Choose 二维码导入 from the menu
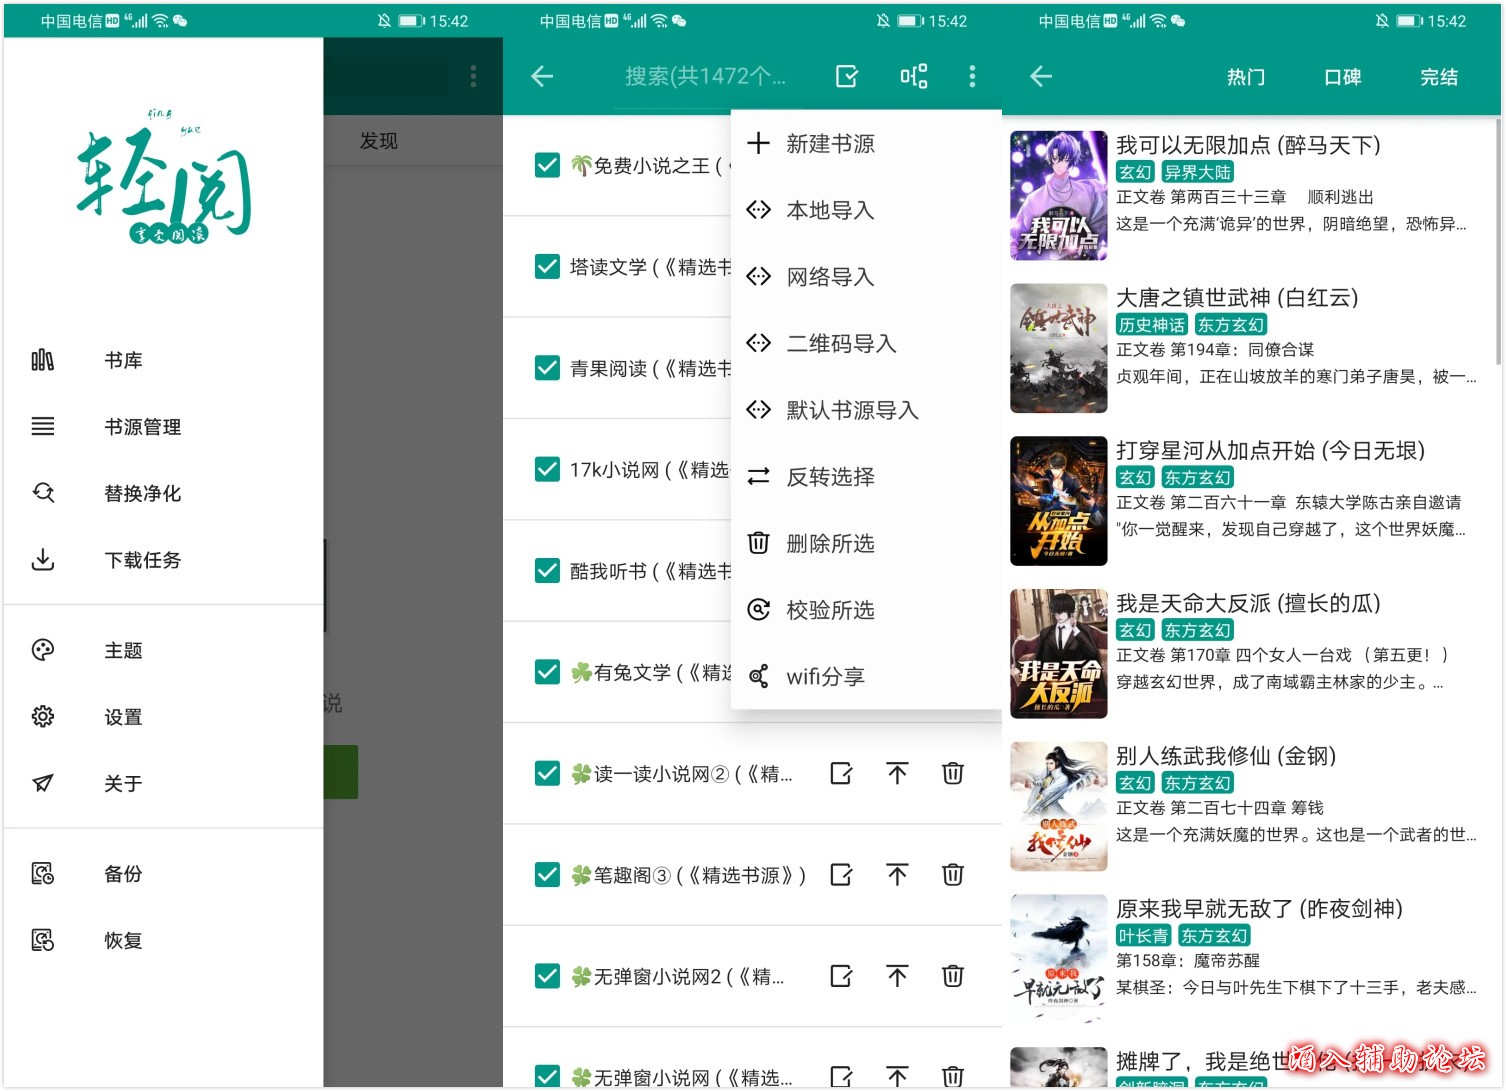Image resolution: width=1506 pixels, height=1091 pixels. point(866,343)
